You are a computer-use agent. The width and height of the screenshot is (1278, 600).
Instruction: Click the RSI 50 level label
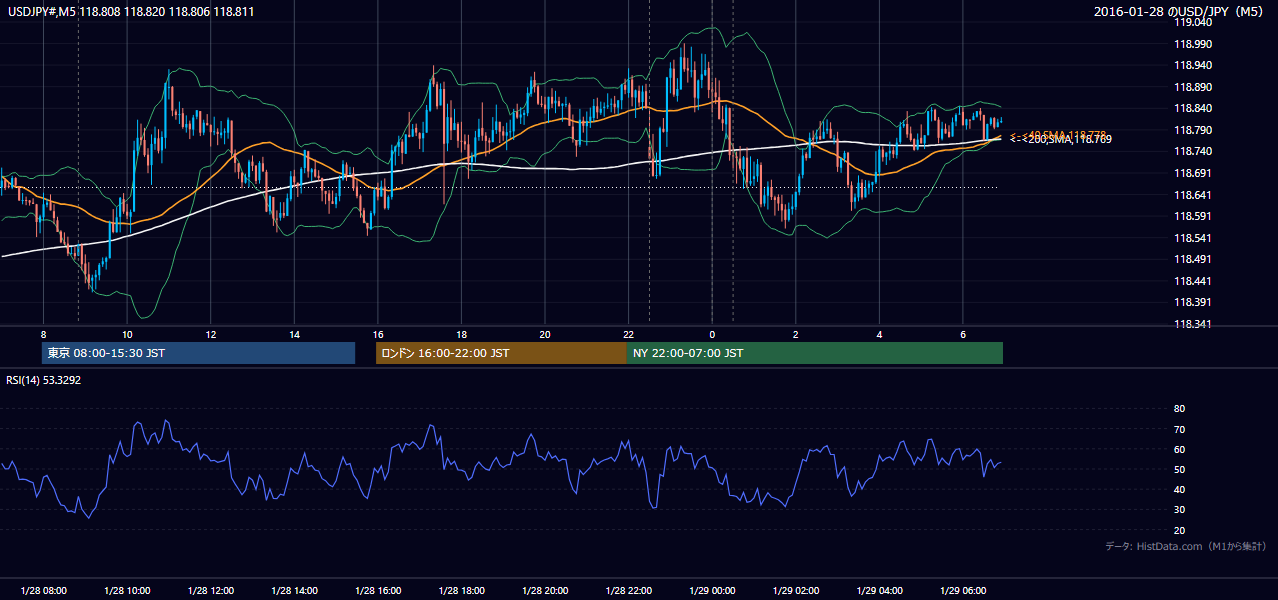1179,469
